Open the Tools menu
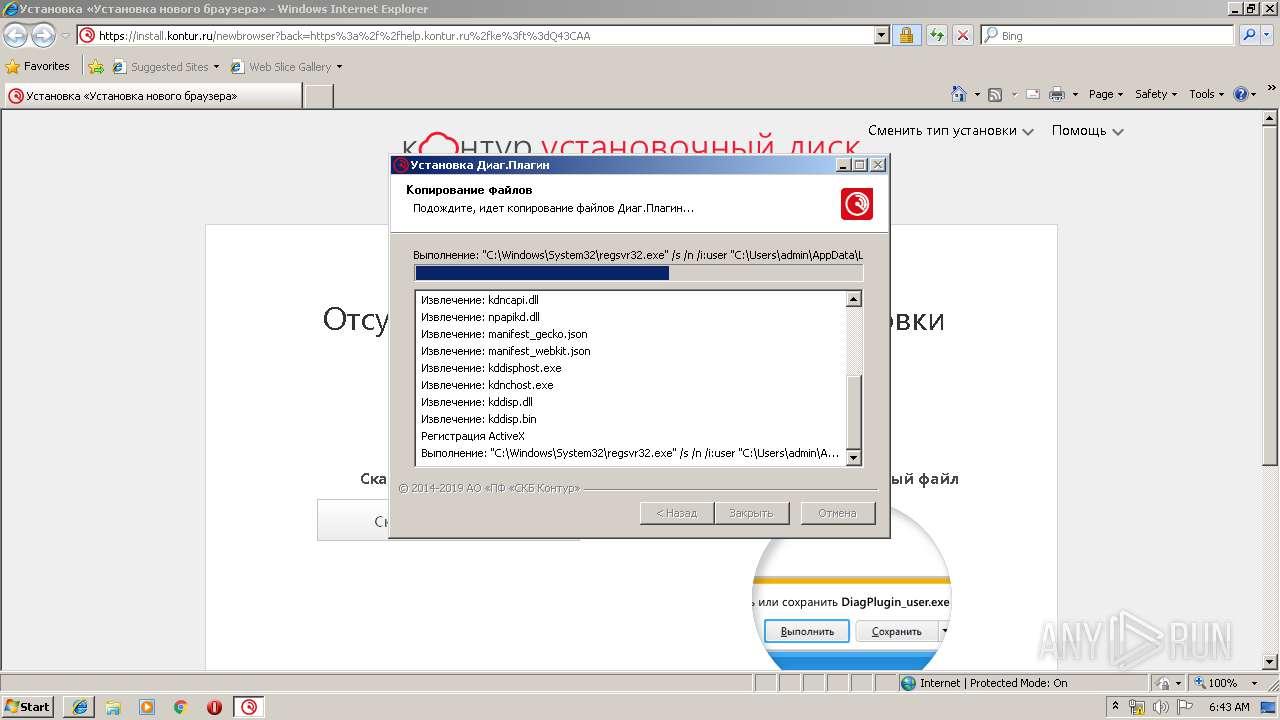Screen dimensions: 1280x720 pyautogui.click(x=1206, y=94)
